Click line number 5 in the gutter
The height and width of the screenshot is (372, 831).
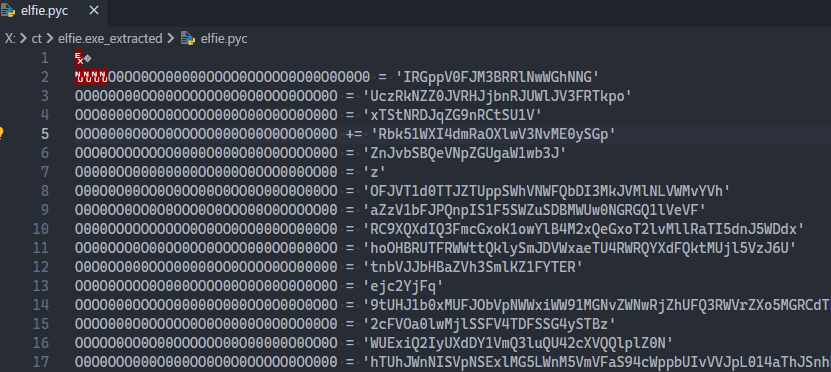[45, 134]
